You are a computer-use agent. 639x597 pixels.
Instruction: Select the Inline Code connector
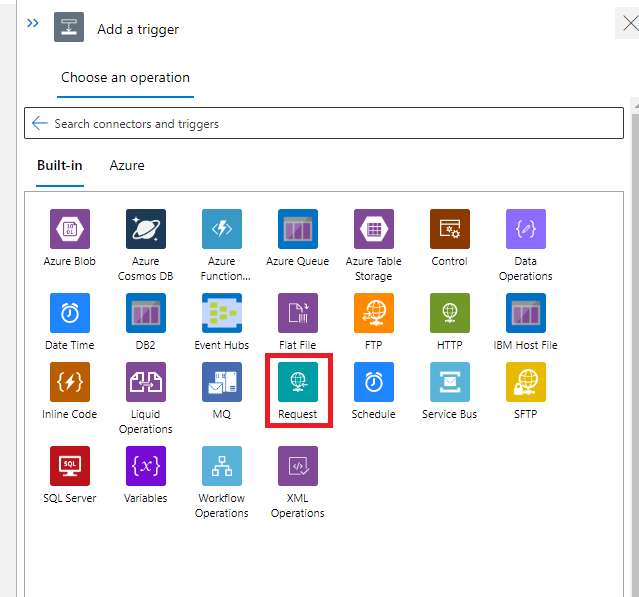tap(70, 382)
